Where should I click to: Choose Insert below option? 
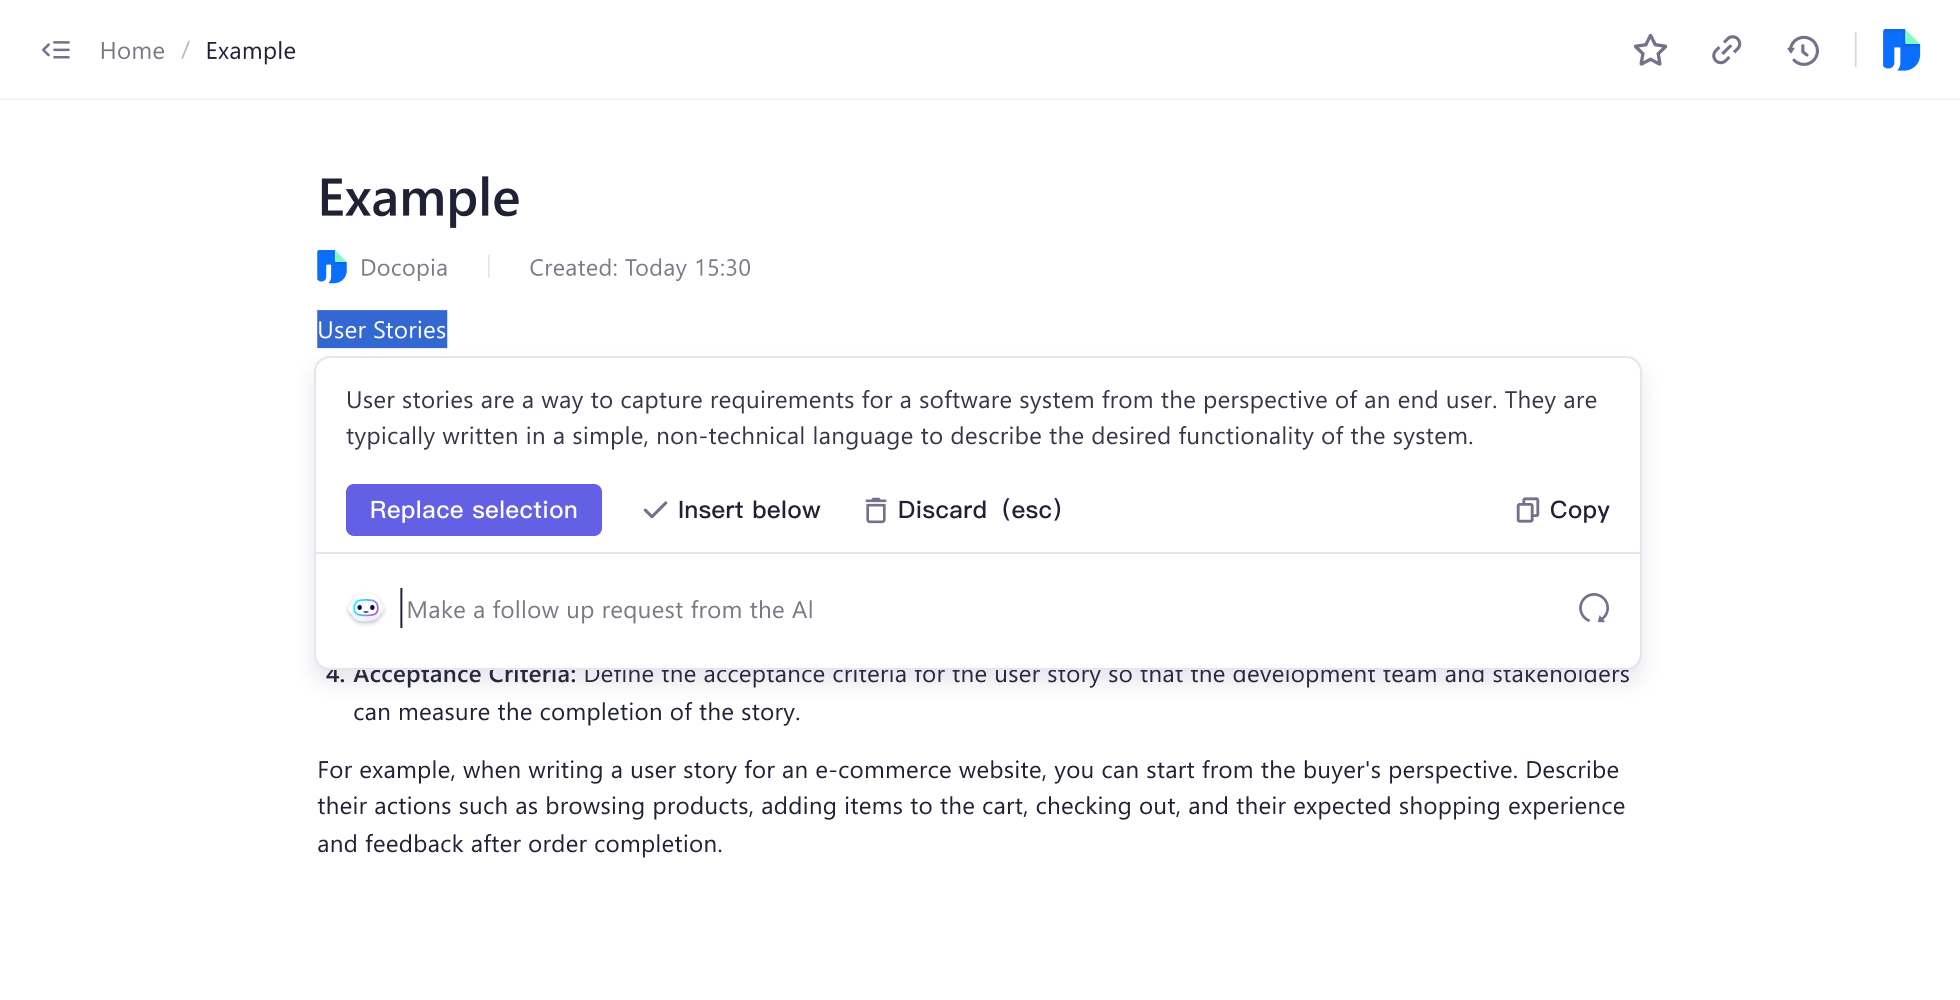[x=748, y=510]
